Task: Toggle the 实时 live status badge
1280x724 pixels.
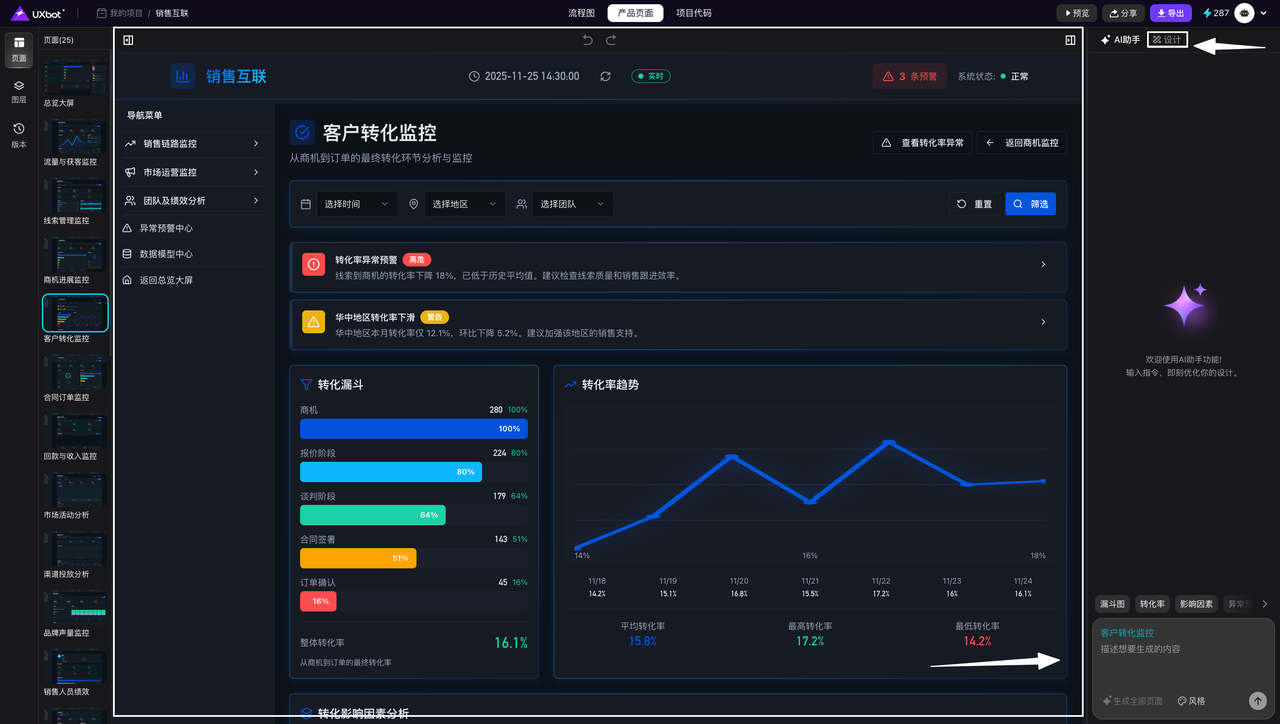Action: coord(650,76)
